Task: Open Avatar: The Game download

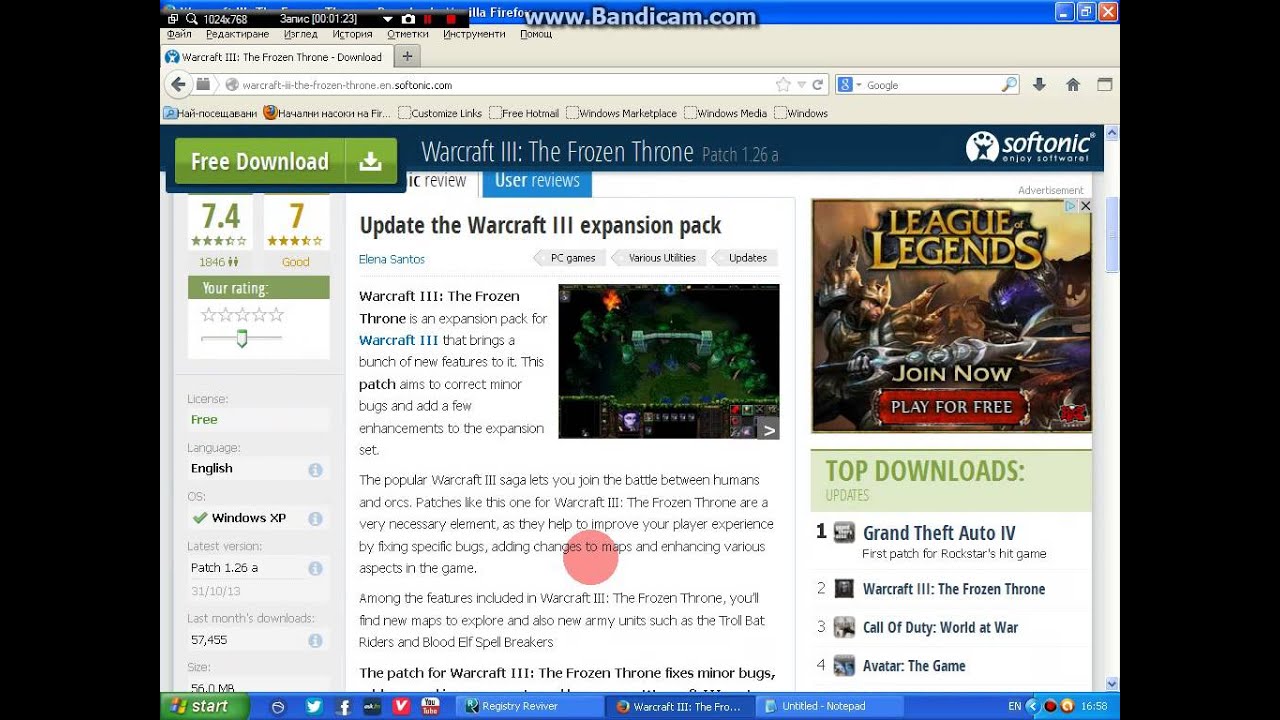Action: [914, 666]
